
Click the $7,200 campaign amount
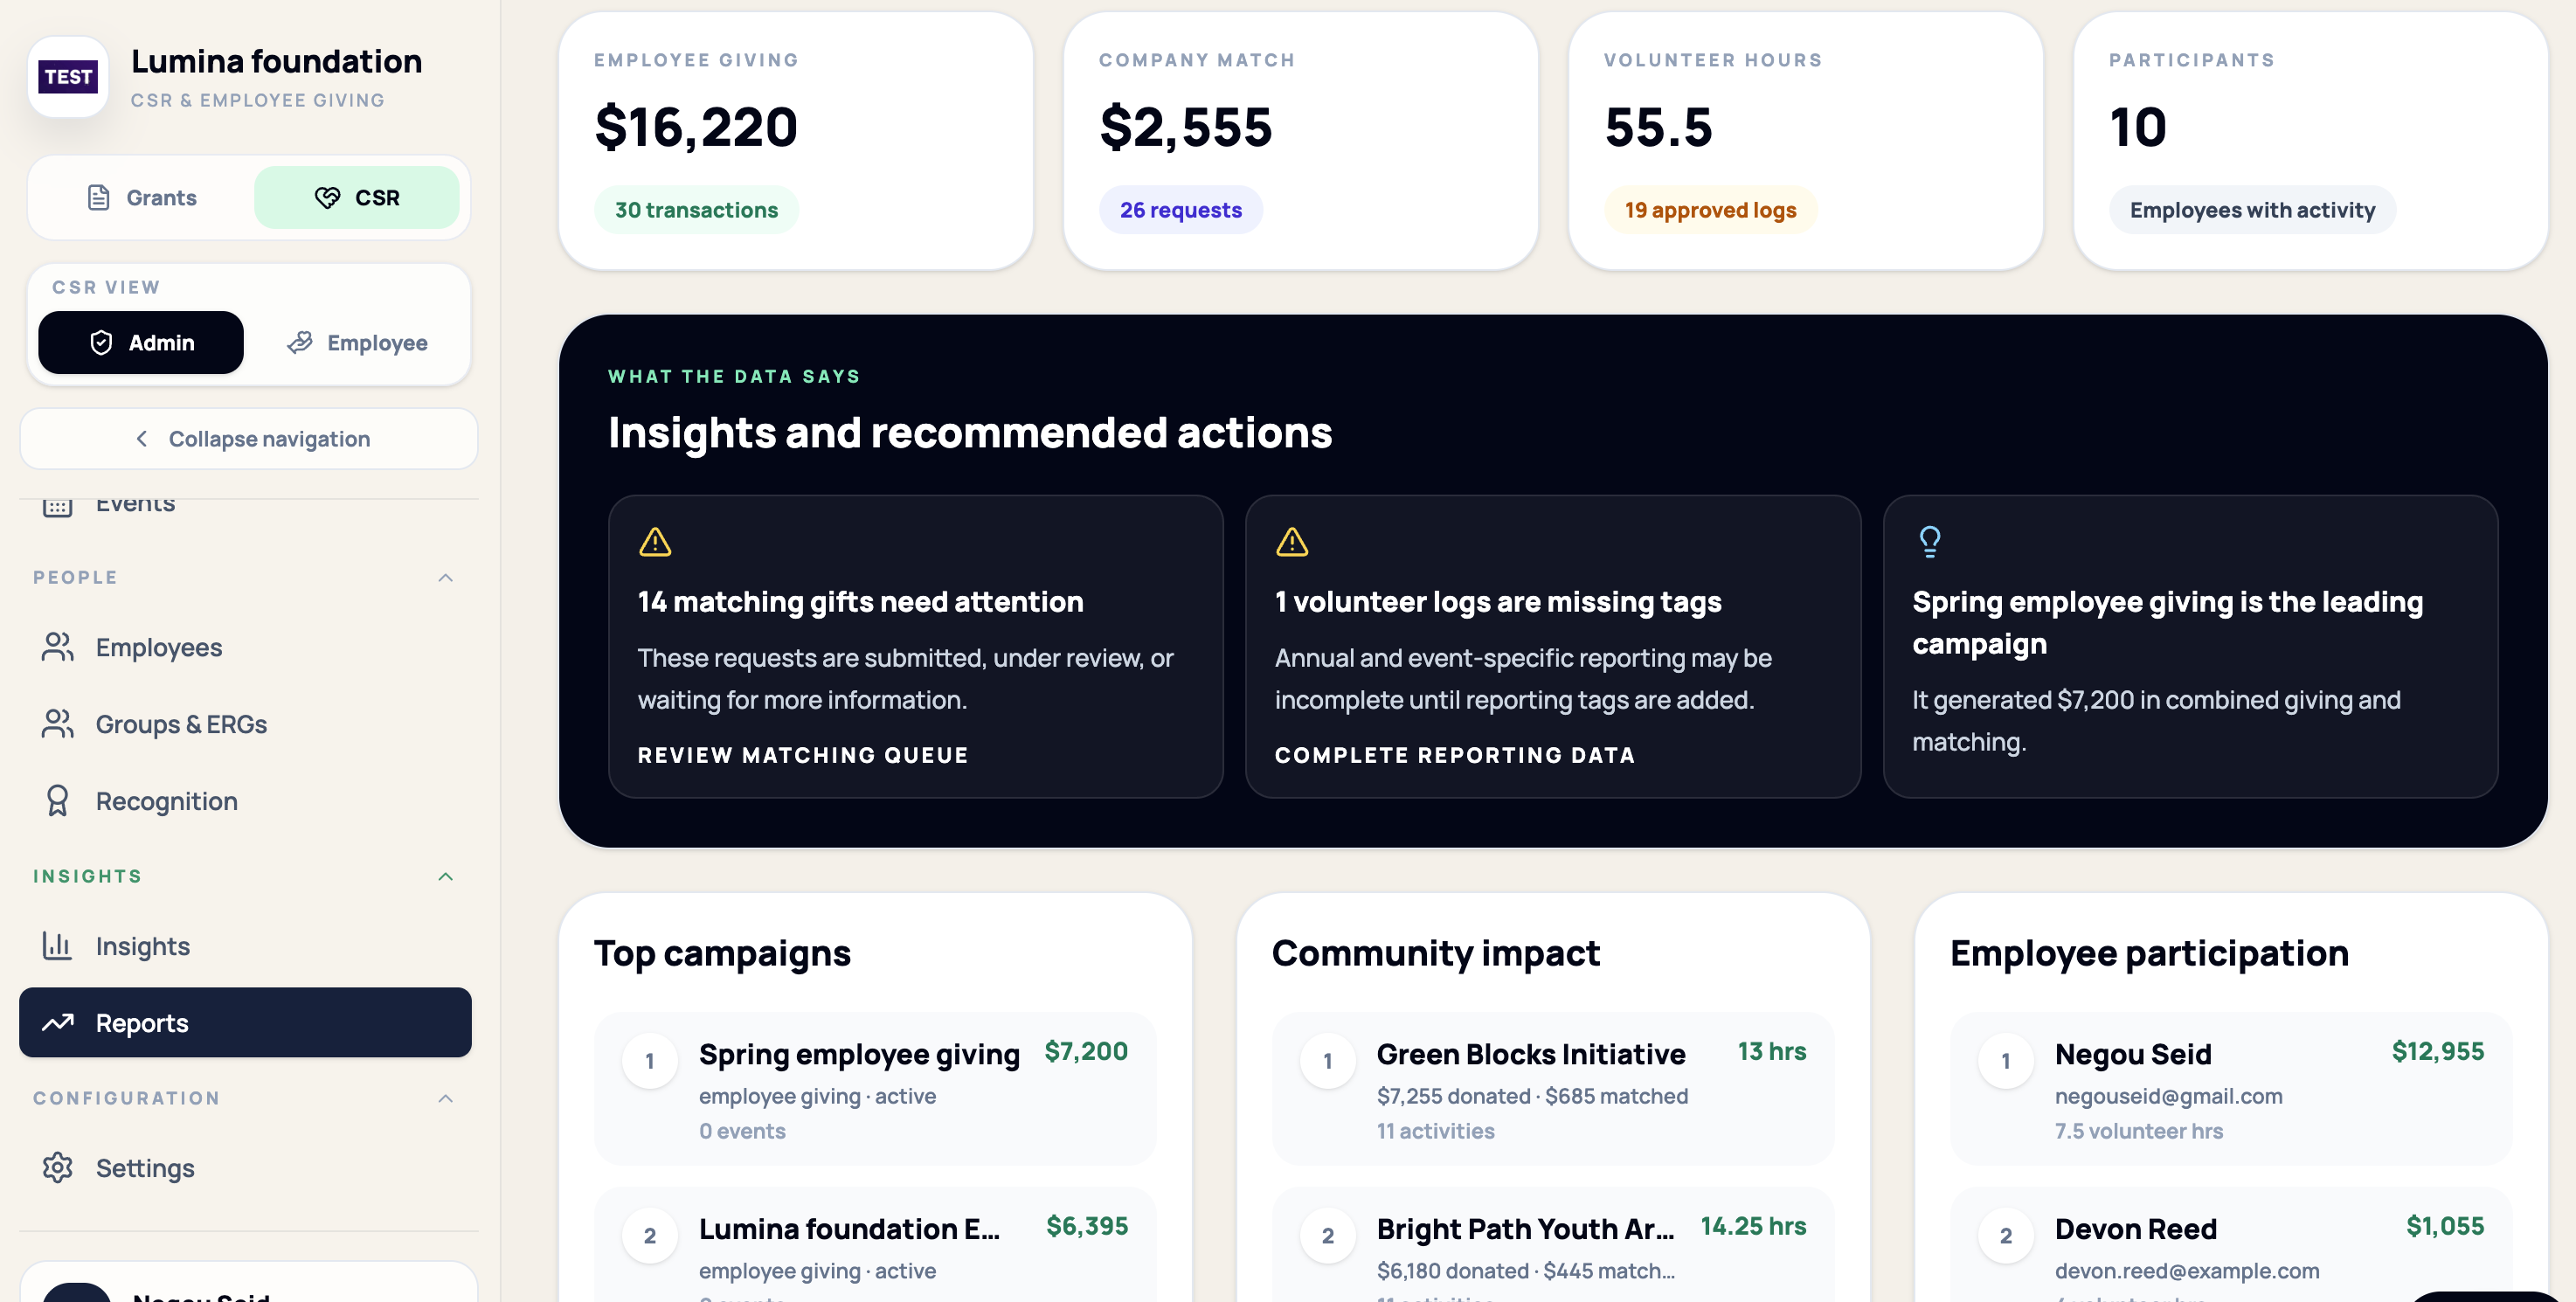click(x=1086, y=1052)
